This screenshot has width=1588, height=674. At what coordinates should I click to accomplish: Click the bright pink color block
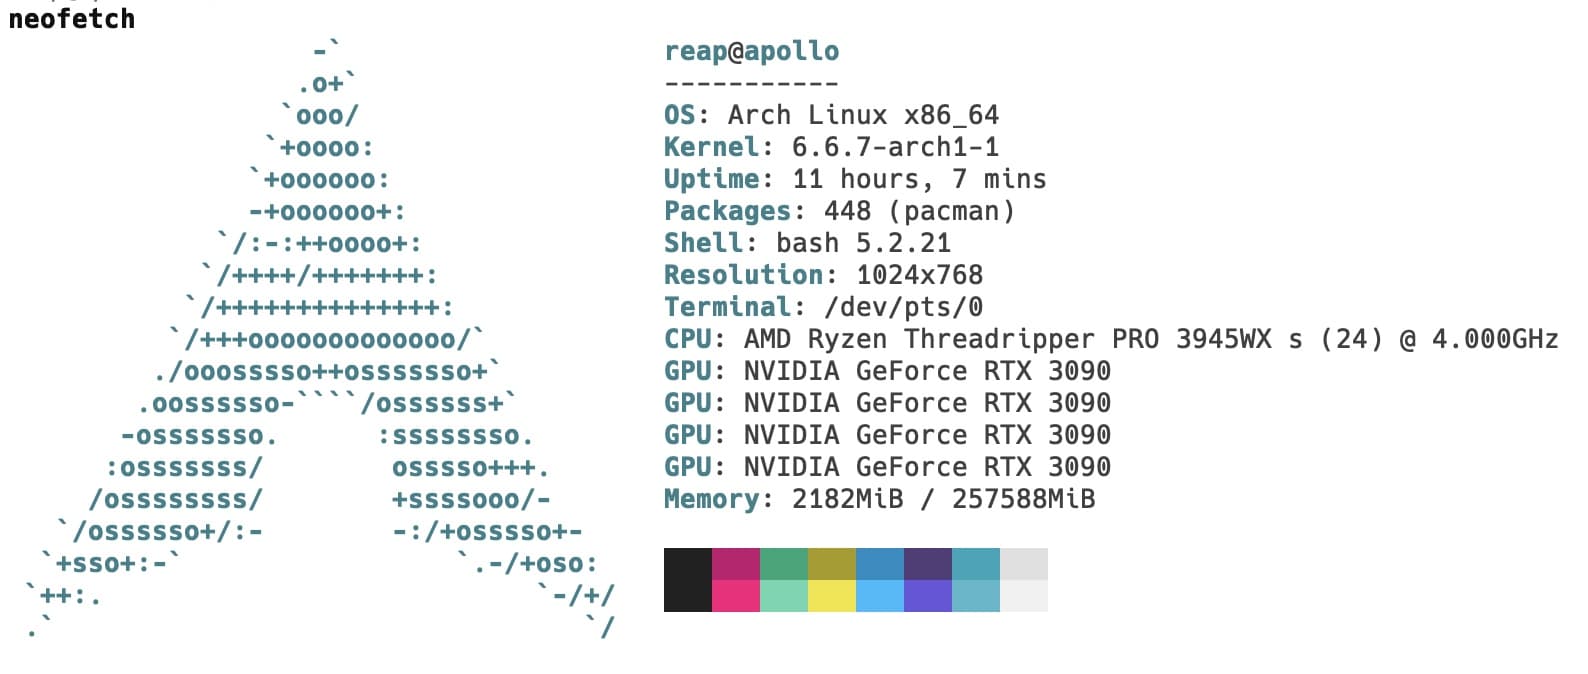[x=736, y=596]
